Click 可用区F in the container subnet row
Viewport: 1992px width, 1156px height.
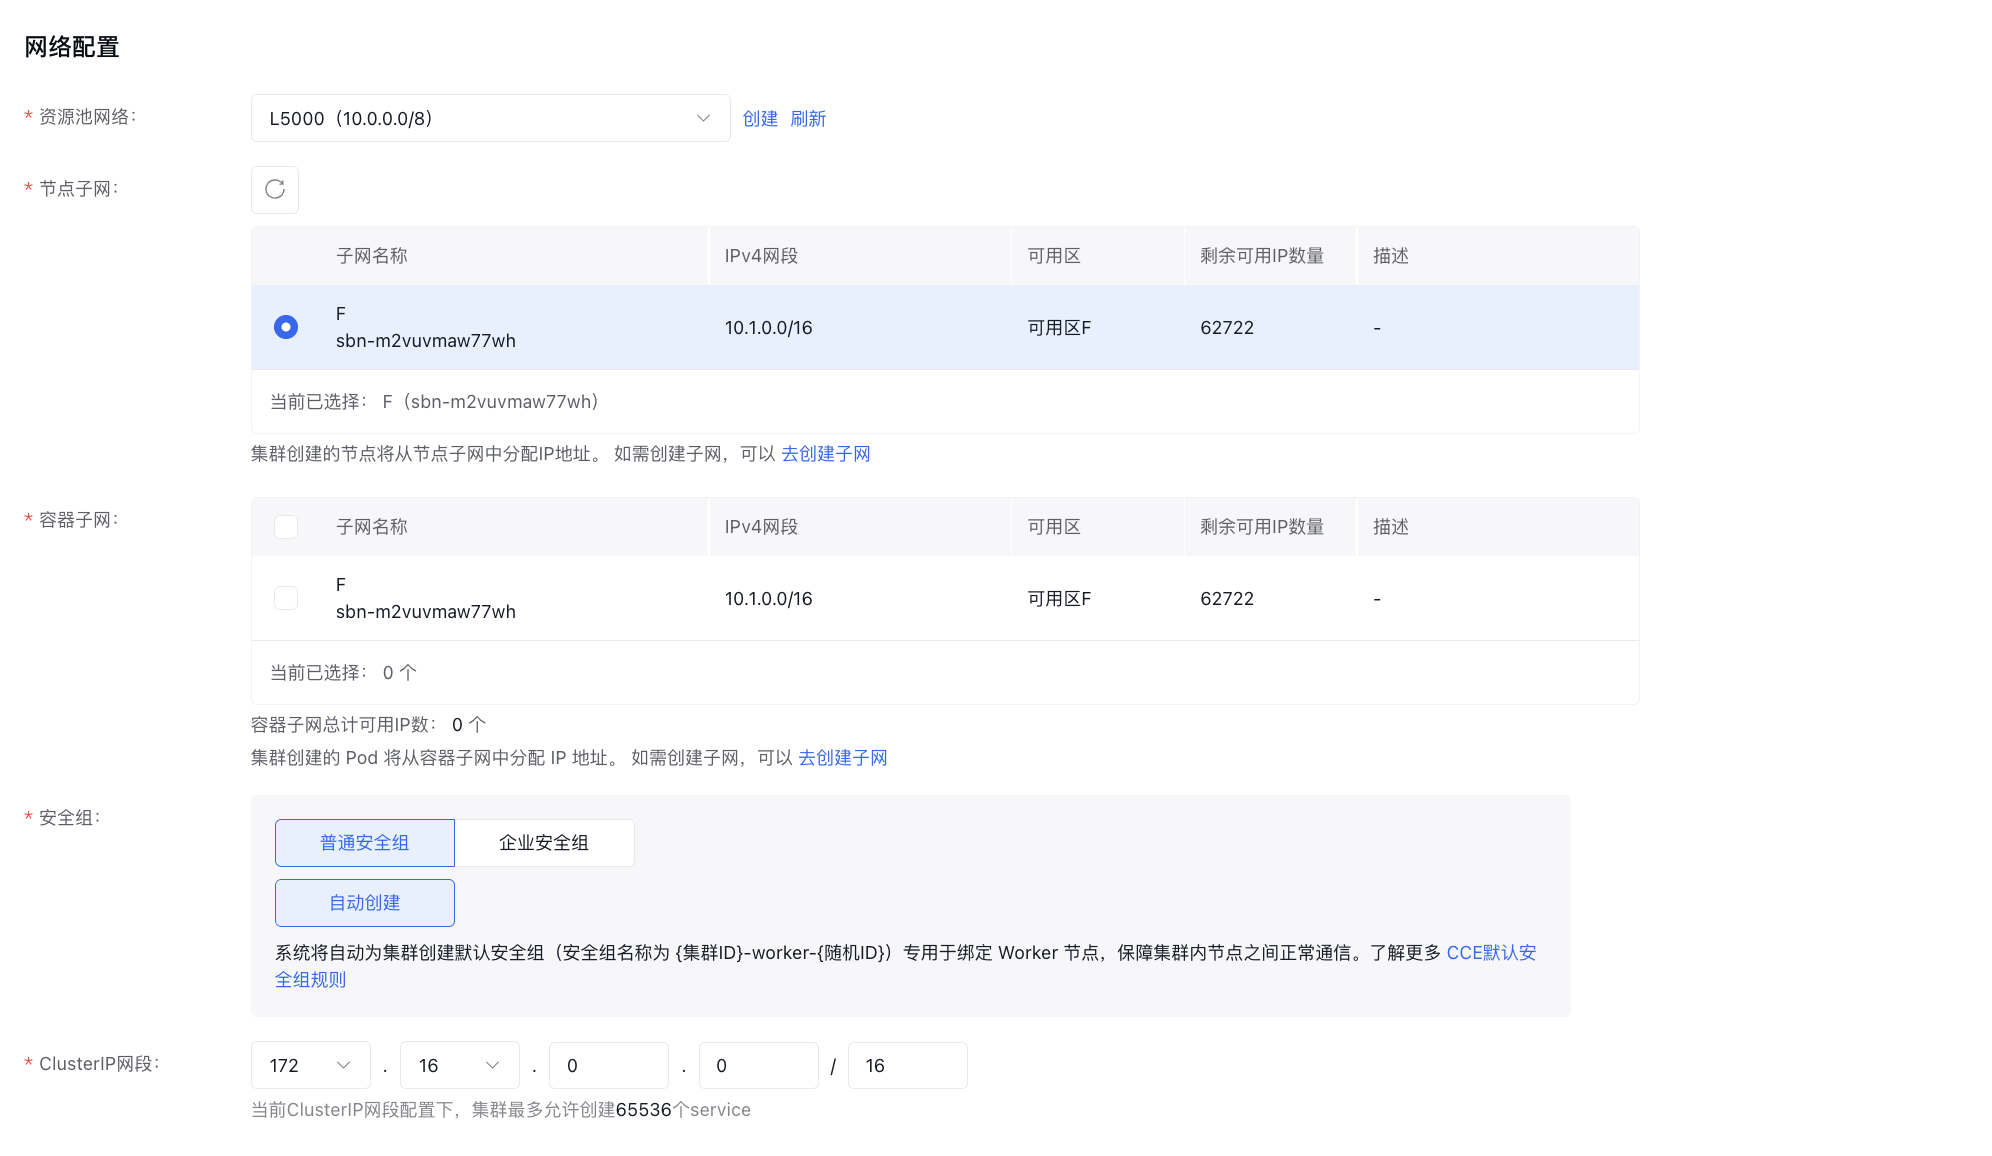coord(1060,599)
